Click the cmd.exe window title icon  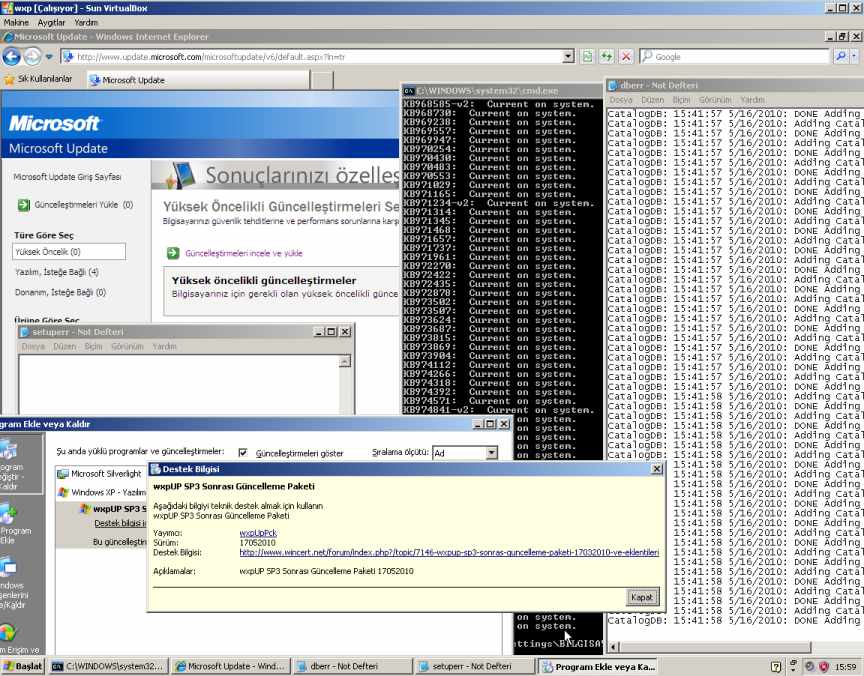[x=408, y=91]
